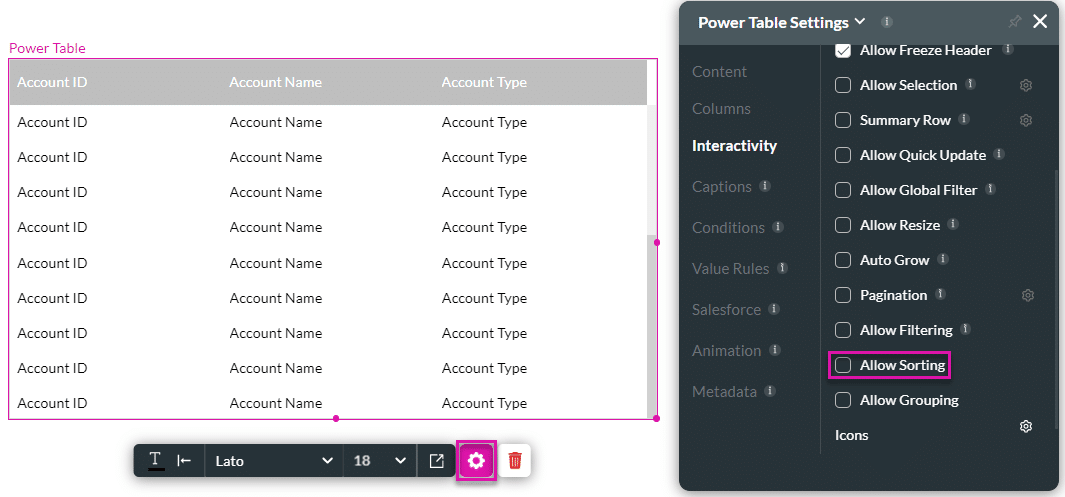Enable Allow Sorting checkbox
Screen dimensions: 1065x497
[x=843, y=365]
